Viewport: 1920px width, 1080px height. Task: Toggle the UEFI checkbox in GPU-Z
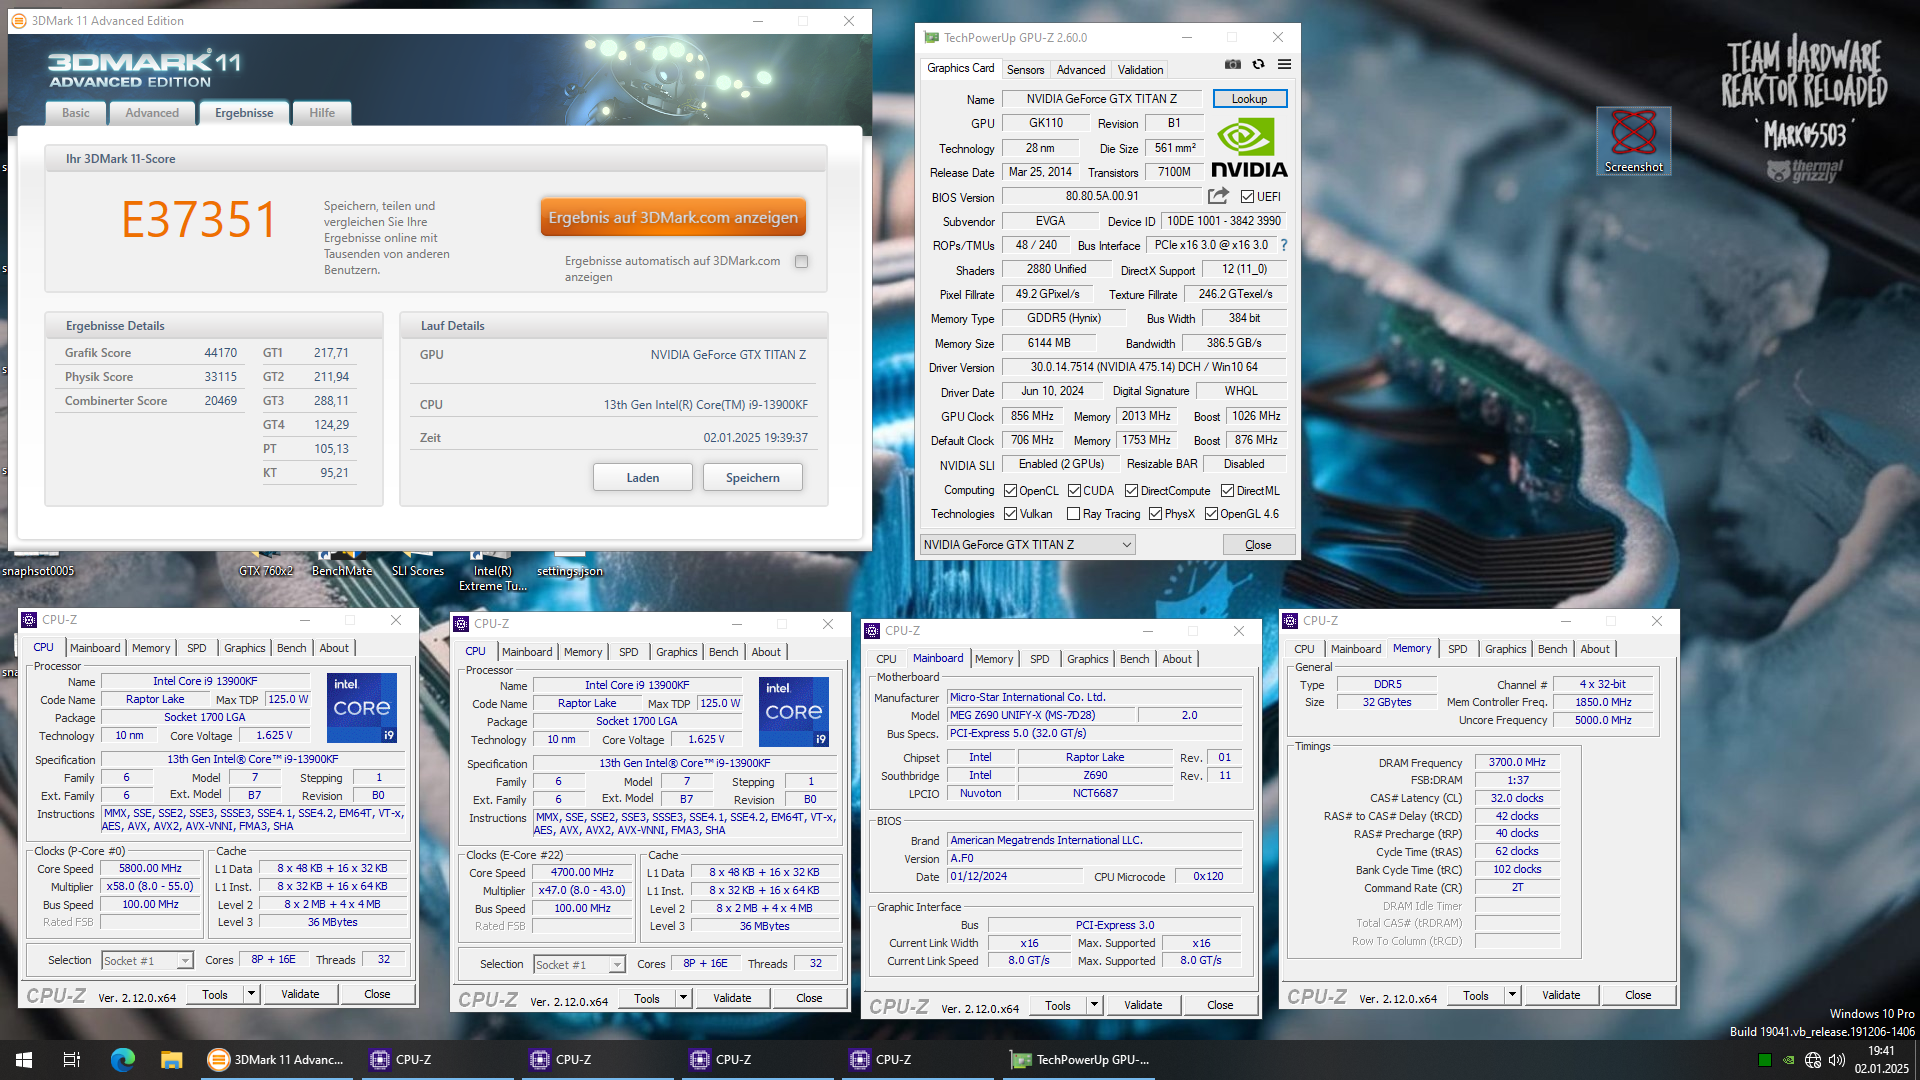[1247, 197]
